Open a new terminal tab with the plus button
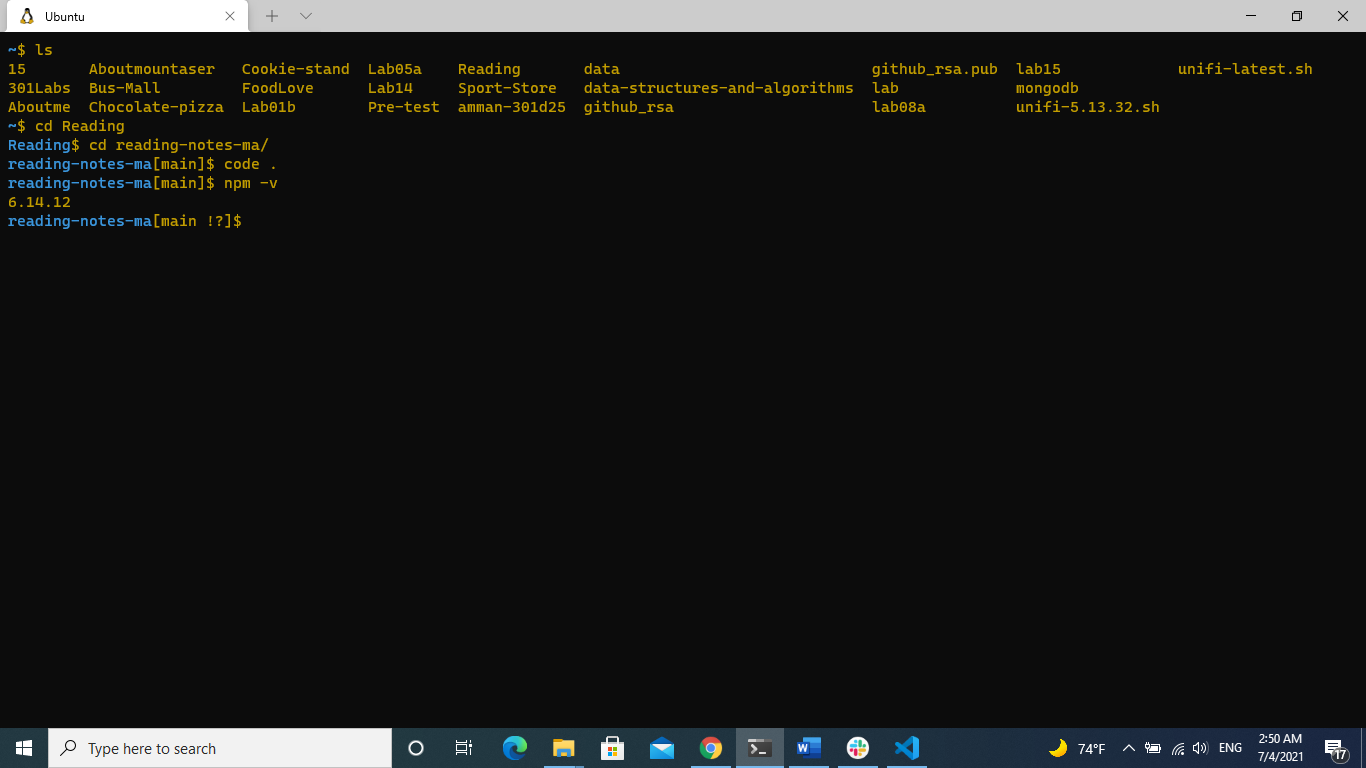Viewport: 1366px width, 768px height. pos(271,16)
